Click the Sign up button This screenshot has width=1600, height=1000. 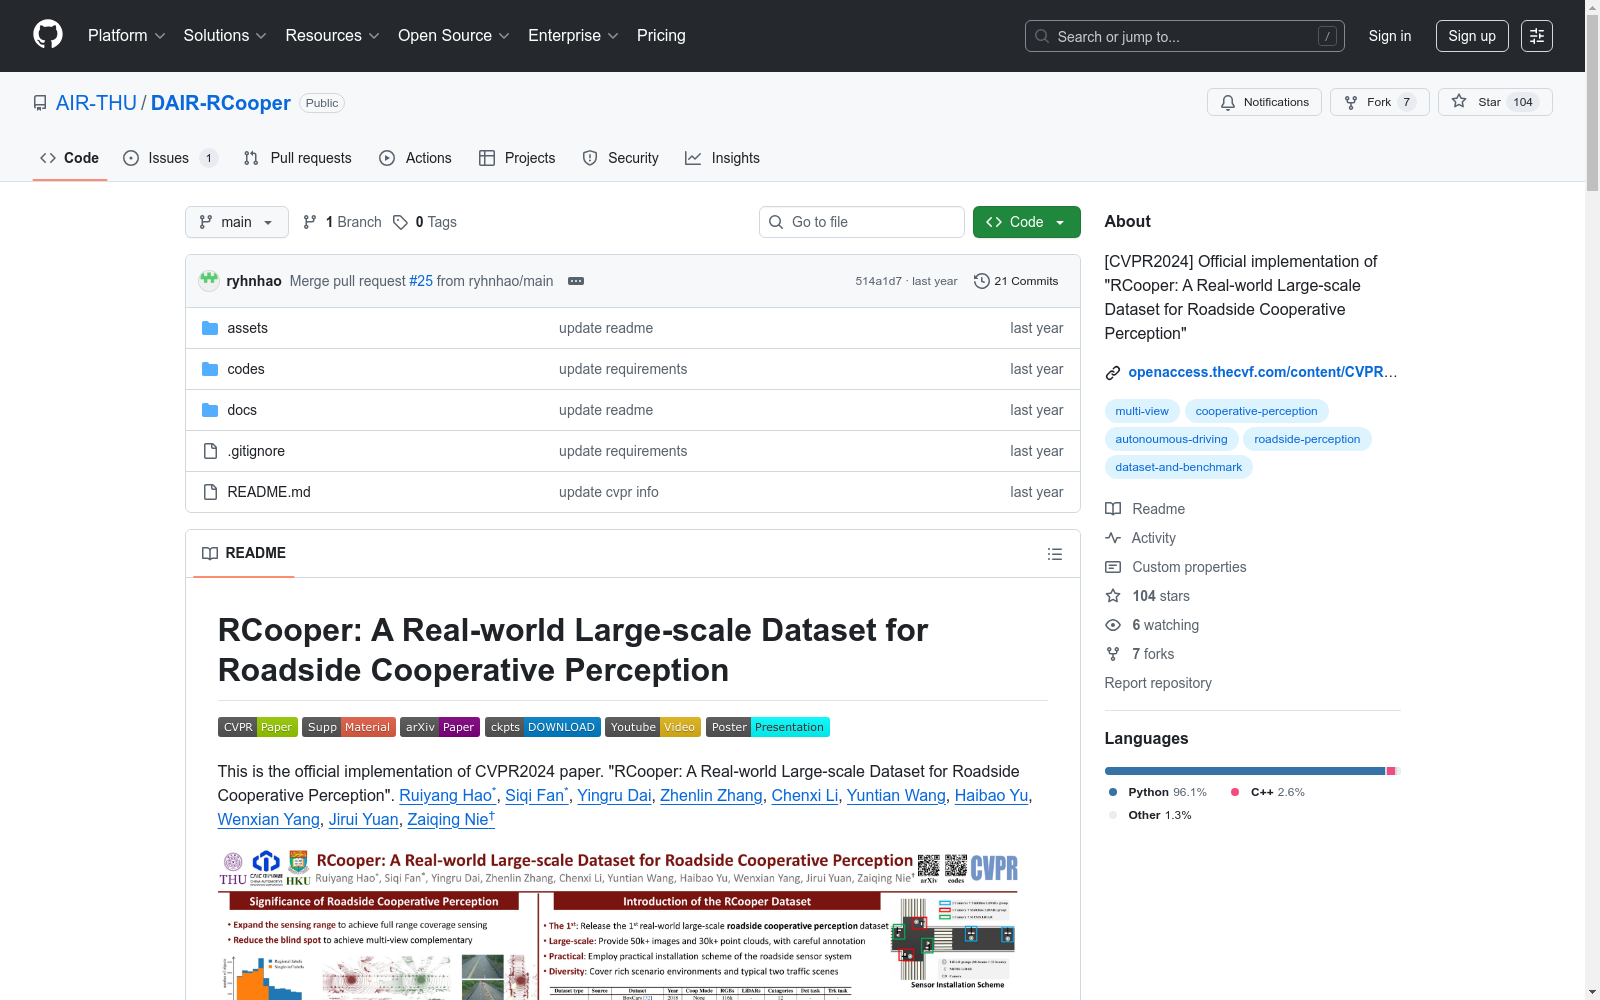click(1472, 36)
